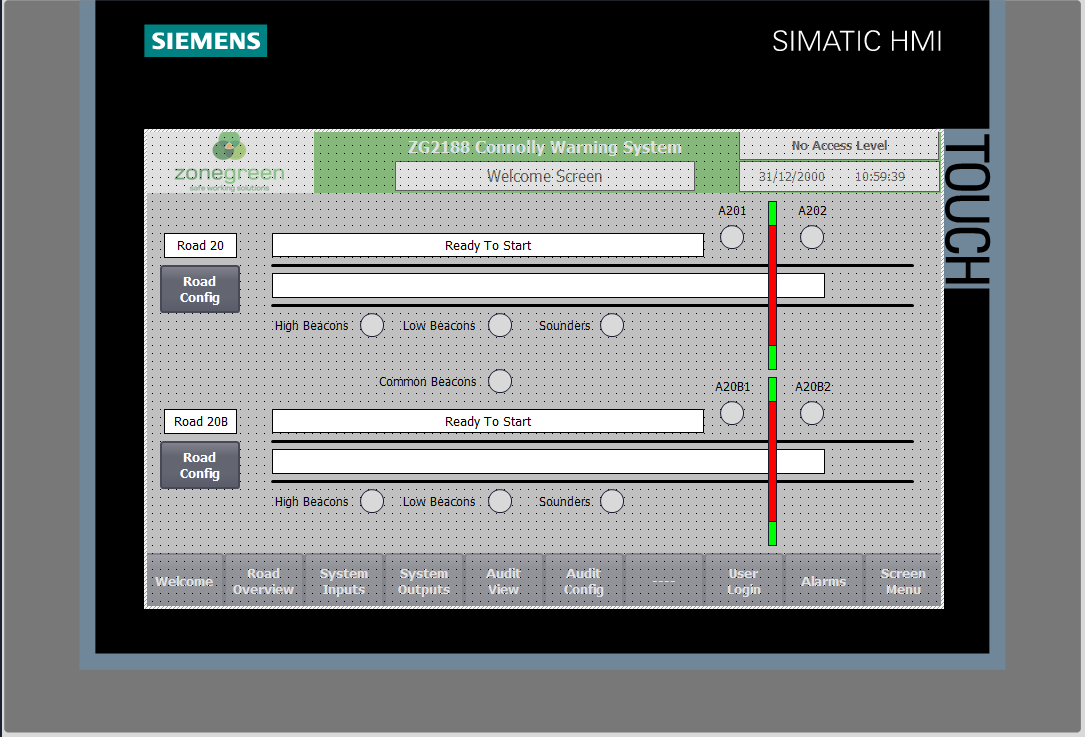The height and width of the screenshot is (737, 1085).
Task: Click the A201 indicator lamp
Action: click(732, 237)
